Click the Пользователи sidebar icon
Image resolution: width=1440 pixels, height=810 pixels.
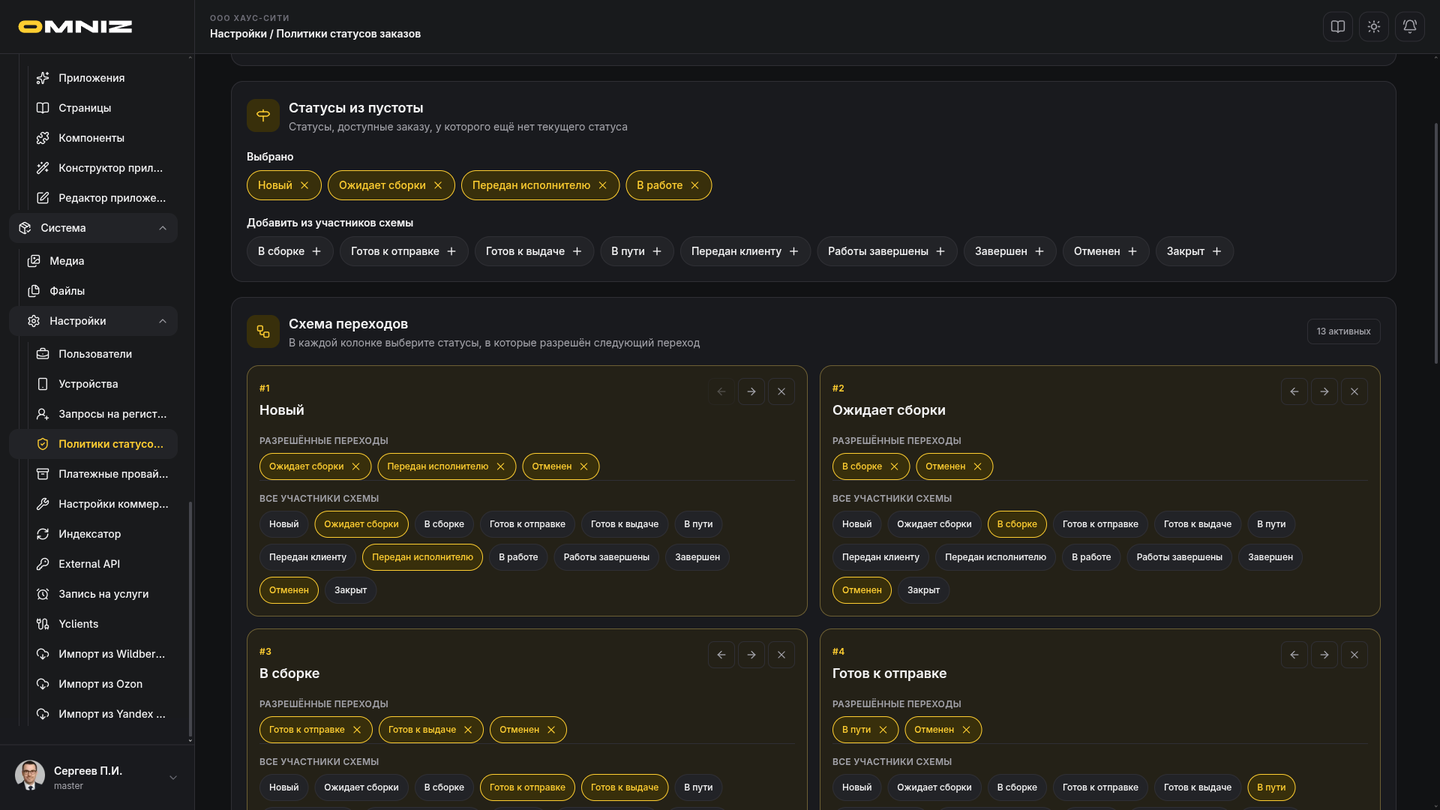(43, 354)
